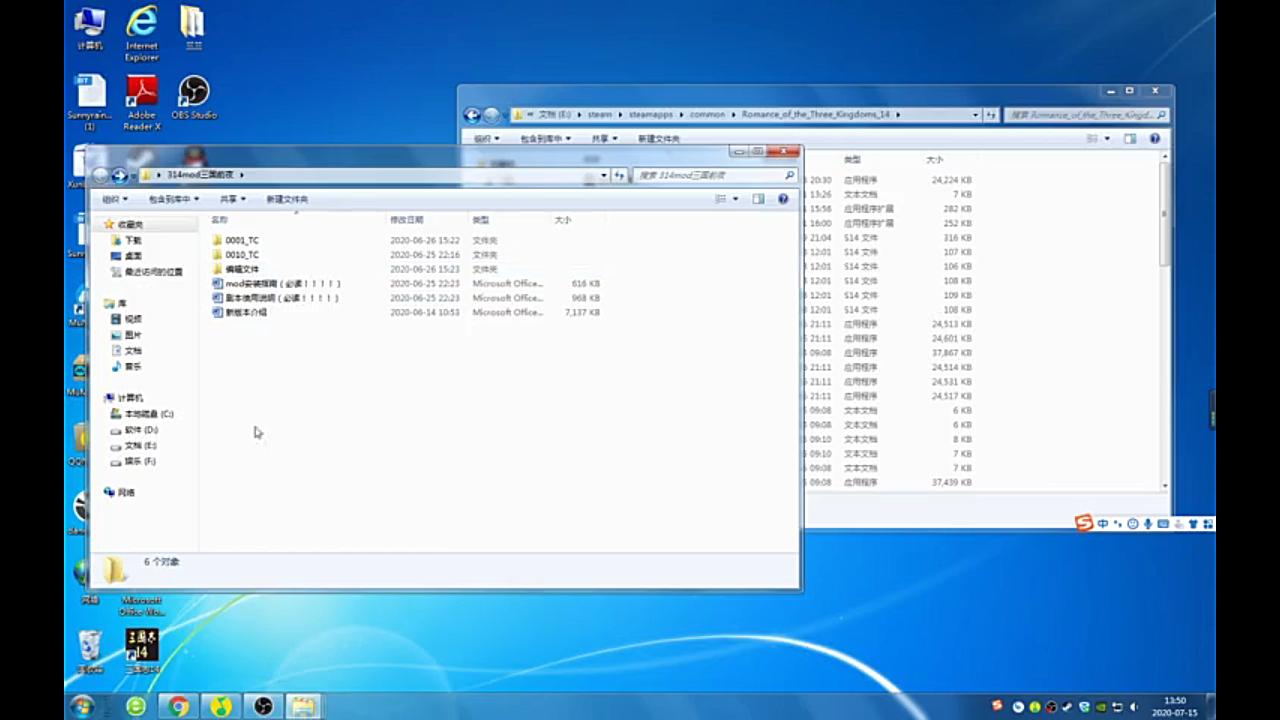
Task: Click the steam breadcrumb in rear window
Action: pyautogui.click(x=600, y=115)
